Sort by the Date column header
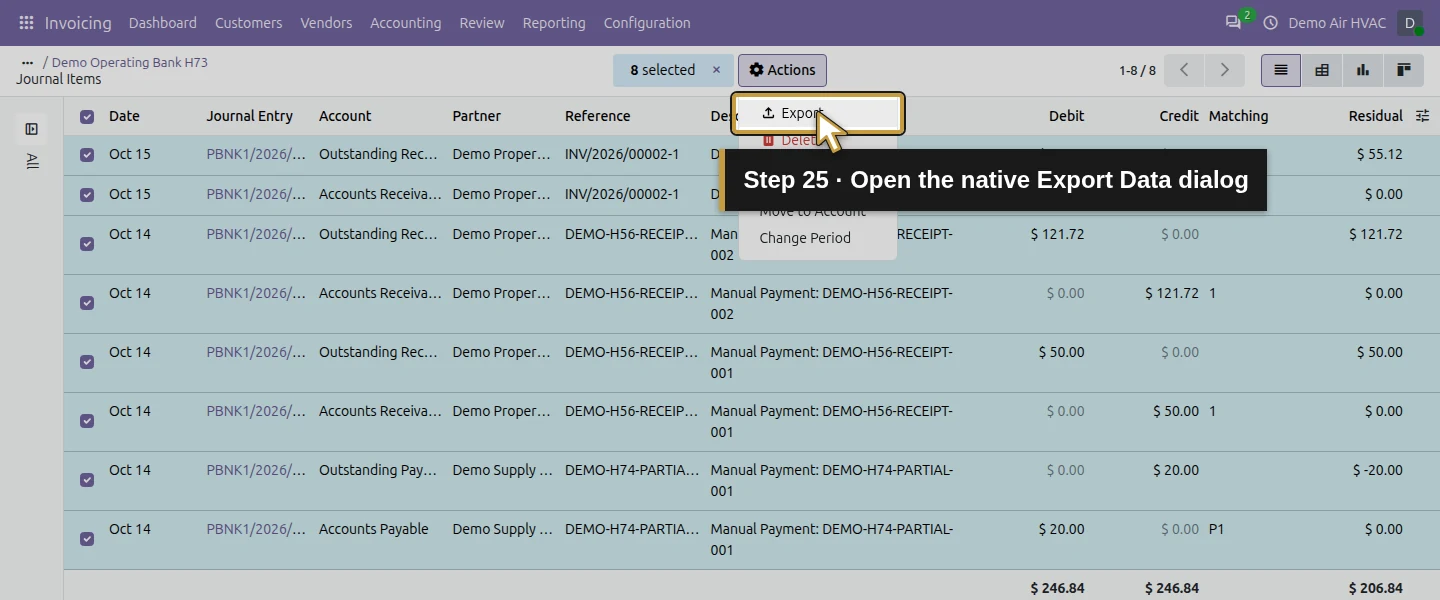 coord(124,116)
